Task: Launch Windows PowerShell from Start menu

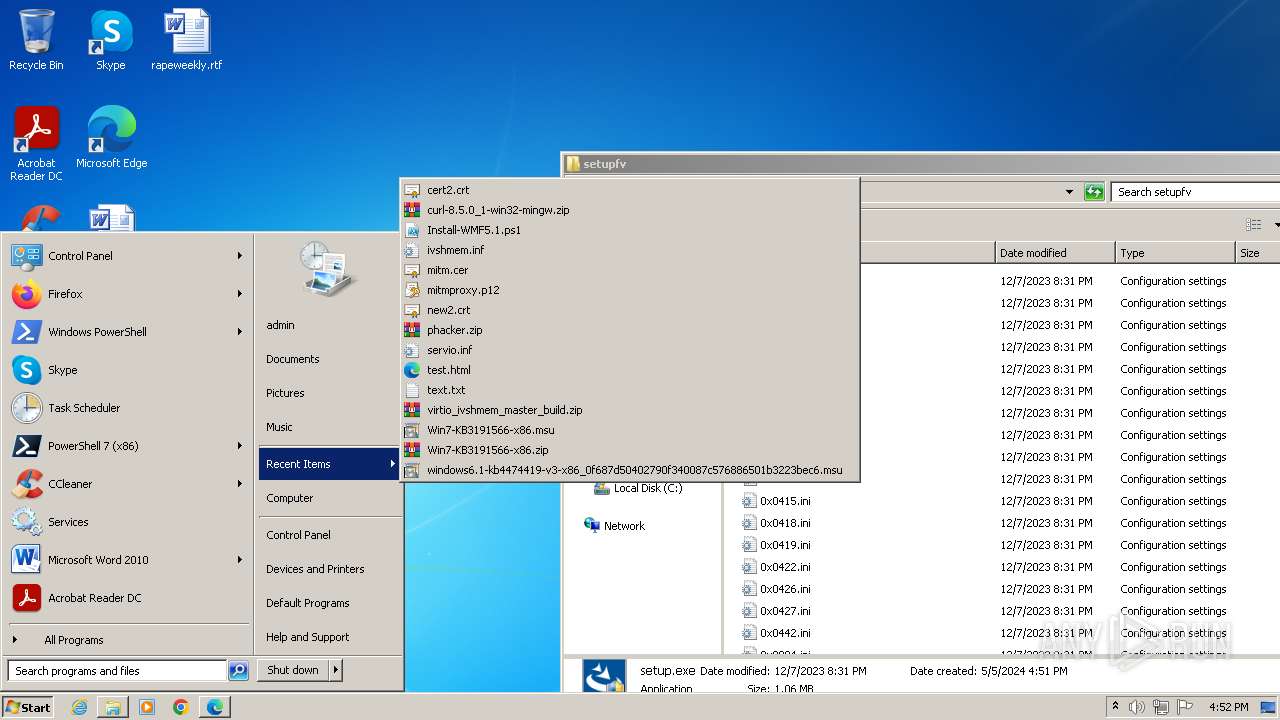Action: (127, 332)
